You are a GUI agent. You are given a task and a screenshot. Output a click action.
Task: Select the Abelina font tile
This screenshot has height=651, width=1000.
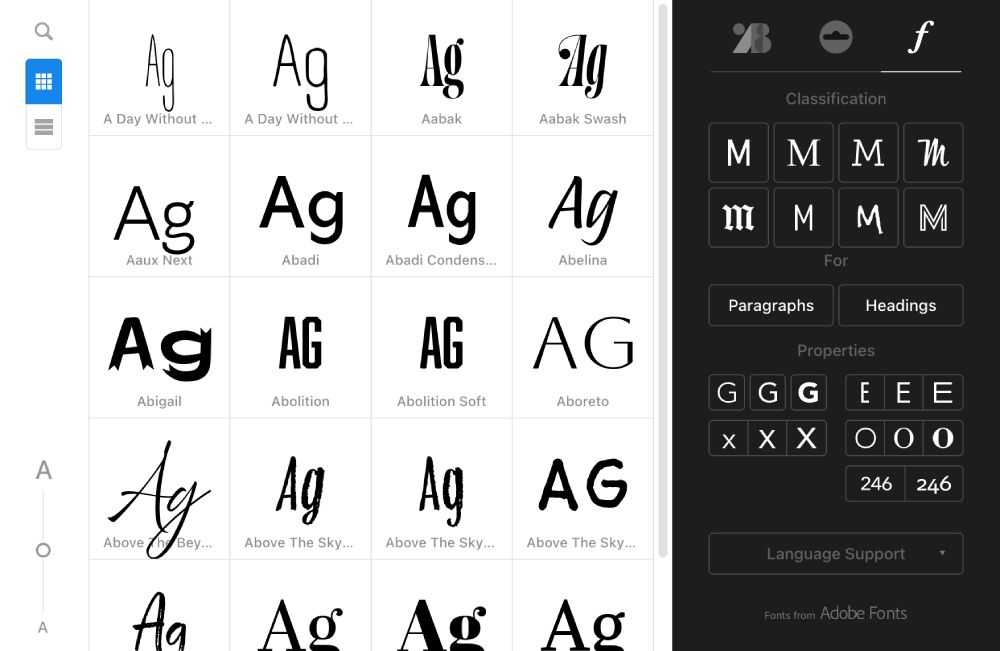click(x=583, y=207)
